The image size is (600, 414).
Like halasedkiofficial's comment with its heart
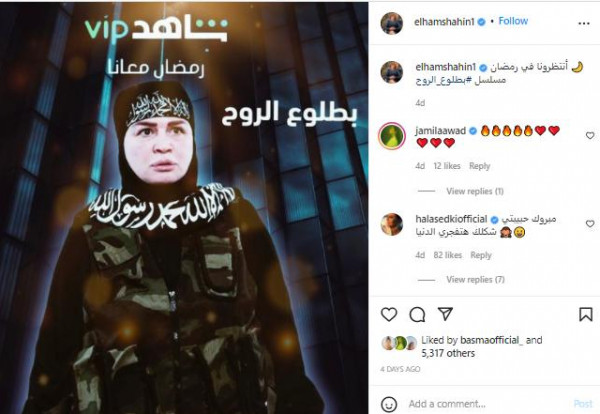pos(590,223)
